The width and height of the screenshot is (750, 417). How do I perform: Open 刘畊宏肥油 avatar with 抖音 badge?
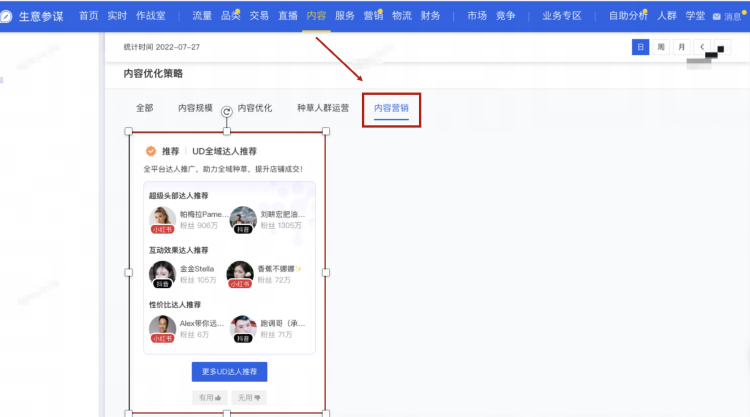click(243, 219)
